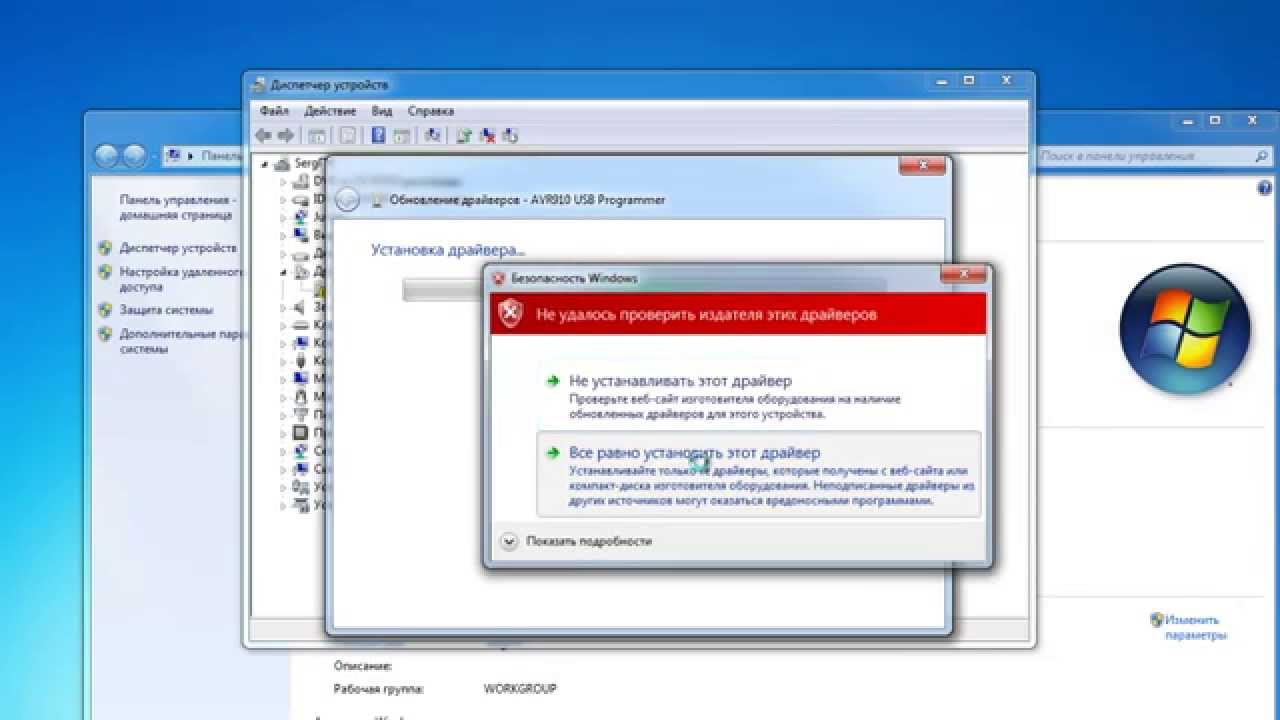Click the Scan for hardware changes toolbar icon
This screenshot has height=720, width=1280.
click(x=432, y=135)
